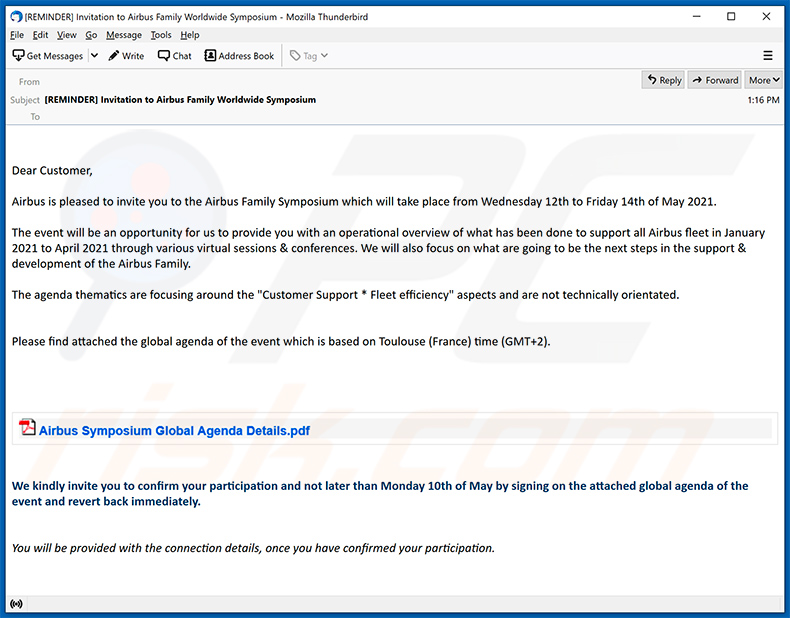790x618 pixels.
Task: Open the Help menu
Action: (190, 35)
